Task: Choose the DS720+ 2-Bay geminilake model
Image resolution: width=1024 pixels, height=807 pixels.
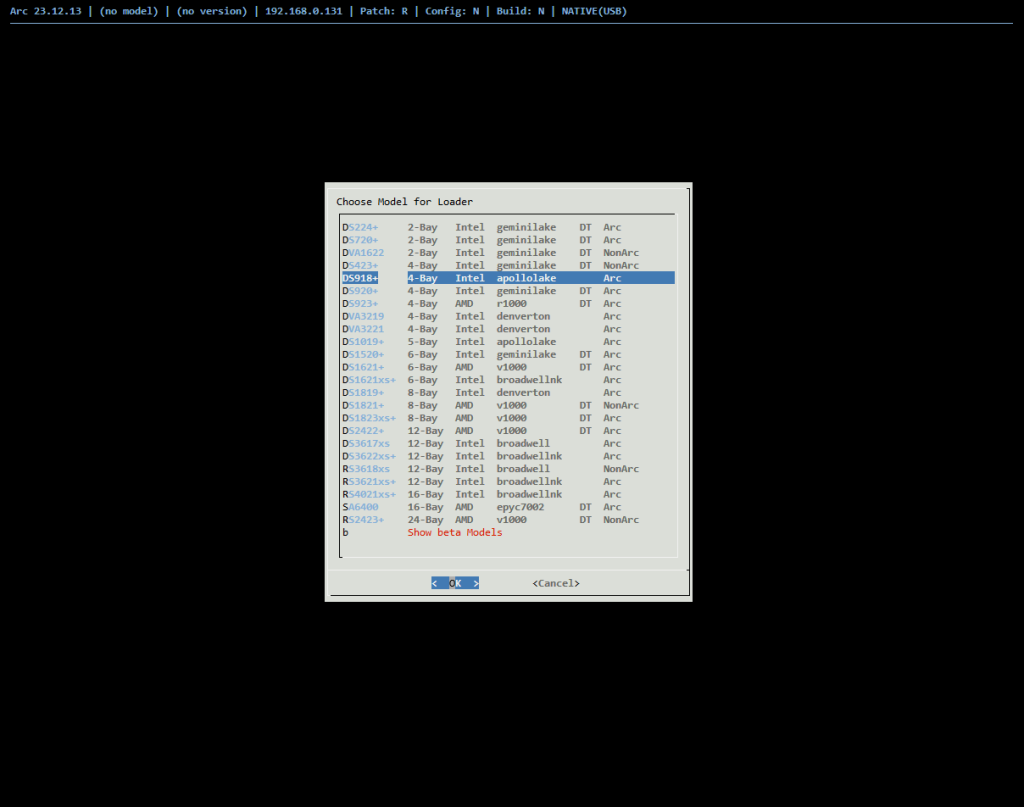Action: pyautogui.click(x=360, y=240)
